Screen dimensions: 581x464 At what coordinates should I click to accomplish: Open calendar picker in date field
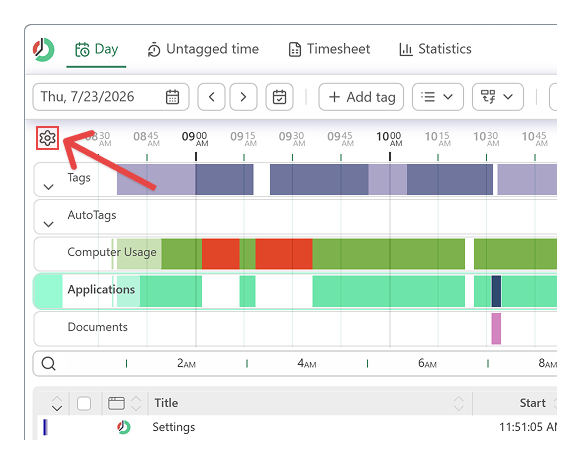pyautogui.click(x=172, y=97)
